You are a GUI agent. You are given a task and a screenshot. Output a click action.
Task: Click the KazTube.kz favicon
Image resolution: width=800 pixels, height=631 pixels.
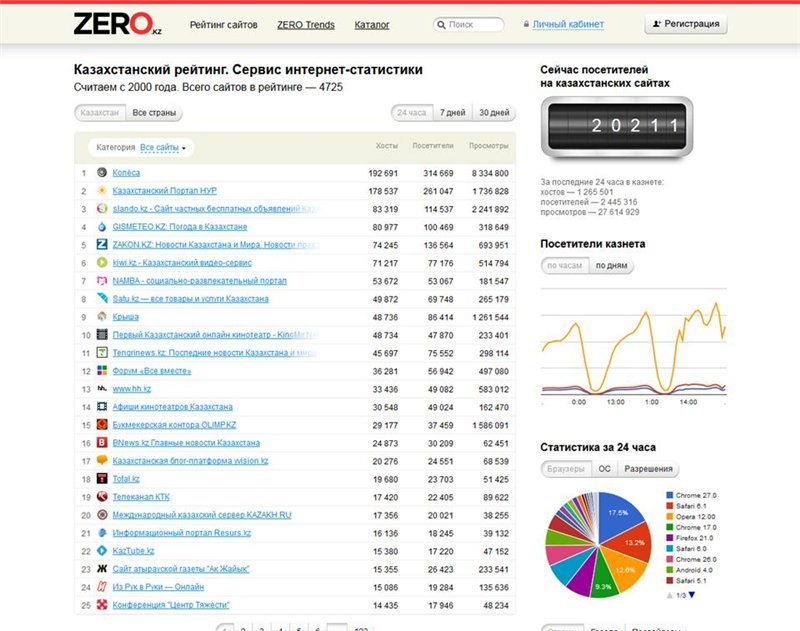pyautogui.click(x=102, y=550)
